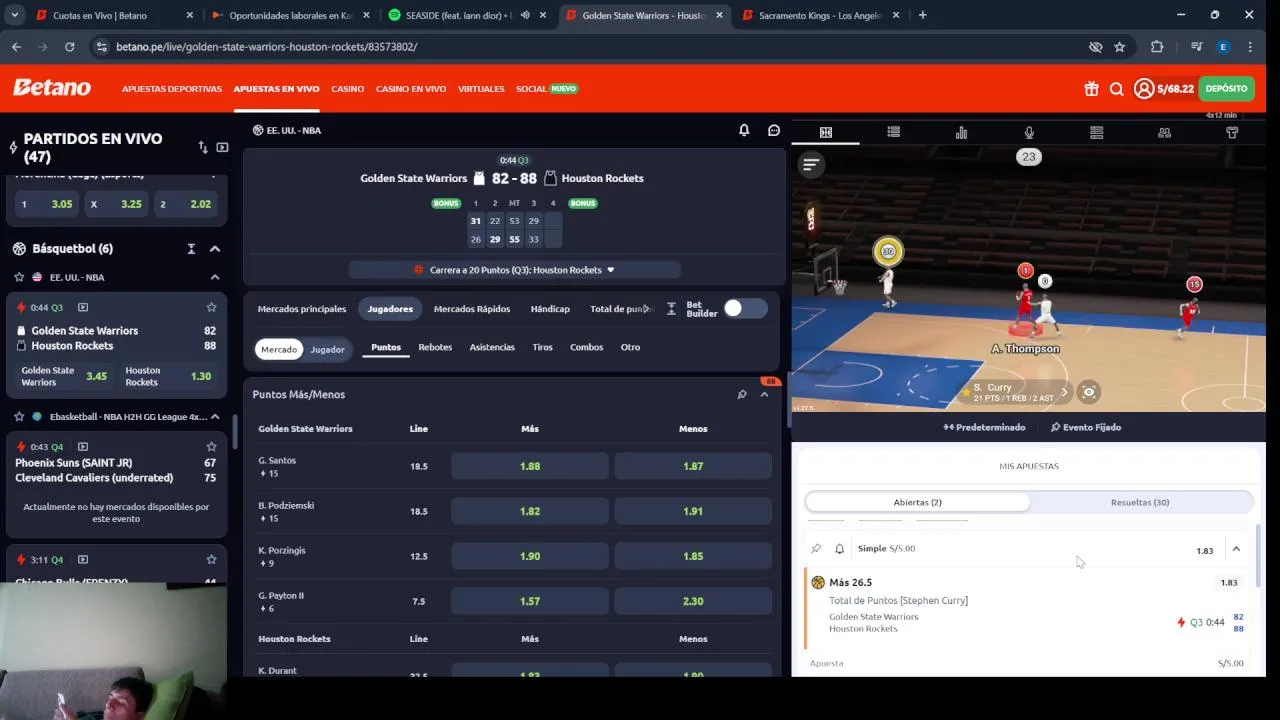Collapse the Puntos Más/Menos market
1280x720 pixels.
pos(764,395)
